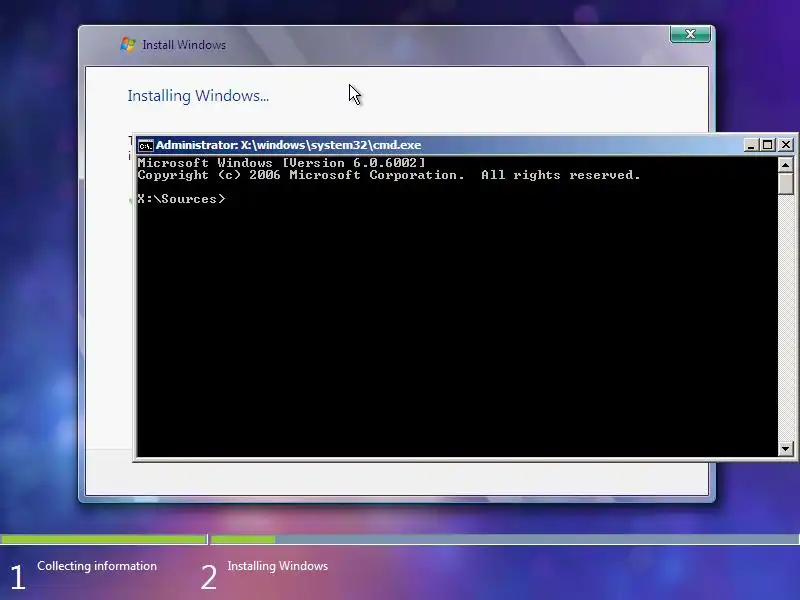The width and height of the screenshot is (800, 600).
Task: Click the Collecting information step label
Action: pyautogui.click(x=97, y=566)
